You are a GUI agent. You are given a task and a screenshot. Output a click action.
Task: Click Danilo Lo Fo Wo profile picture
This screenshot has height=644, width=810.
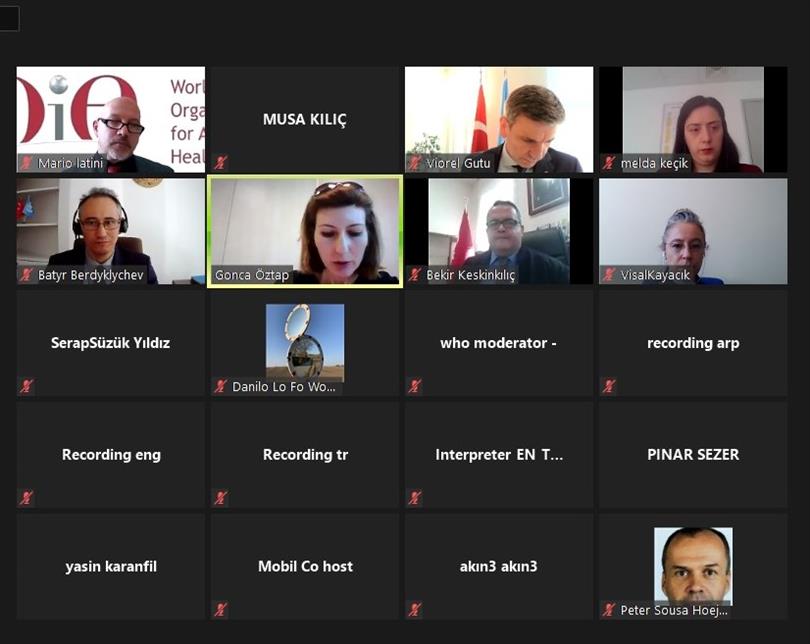305,342
